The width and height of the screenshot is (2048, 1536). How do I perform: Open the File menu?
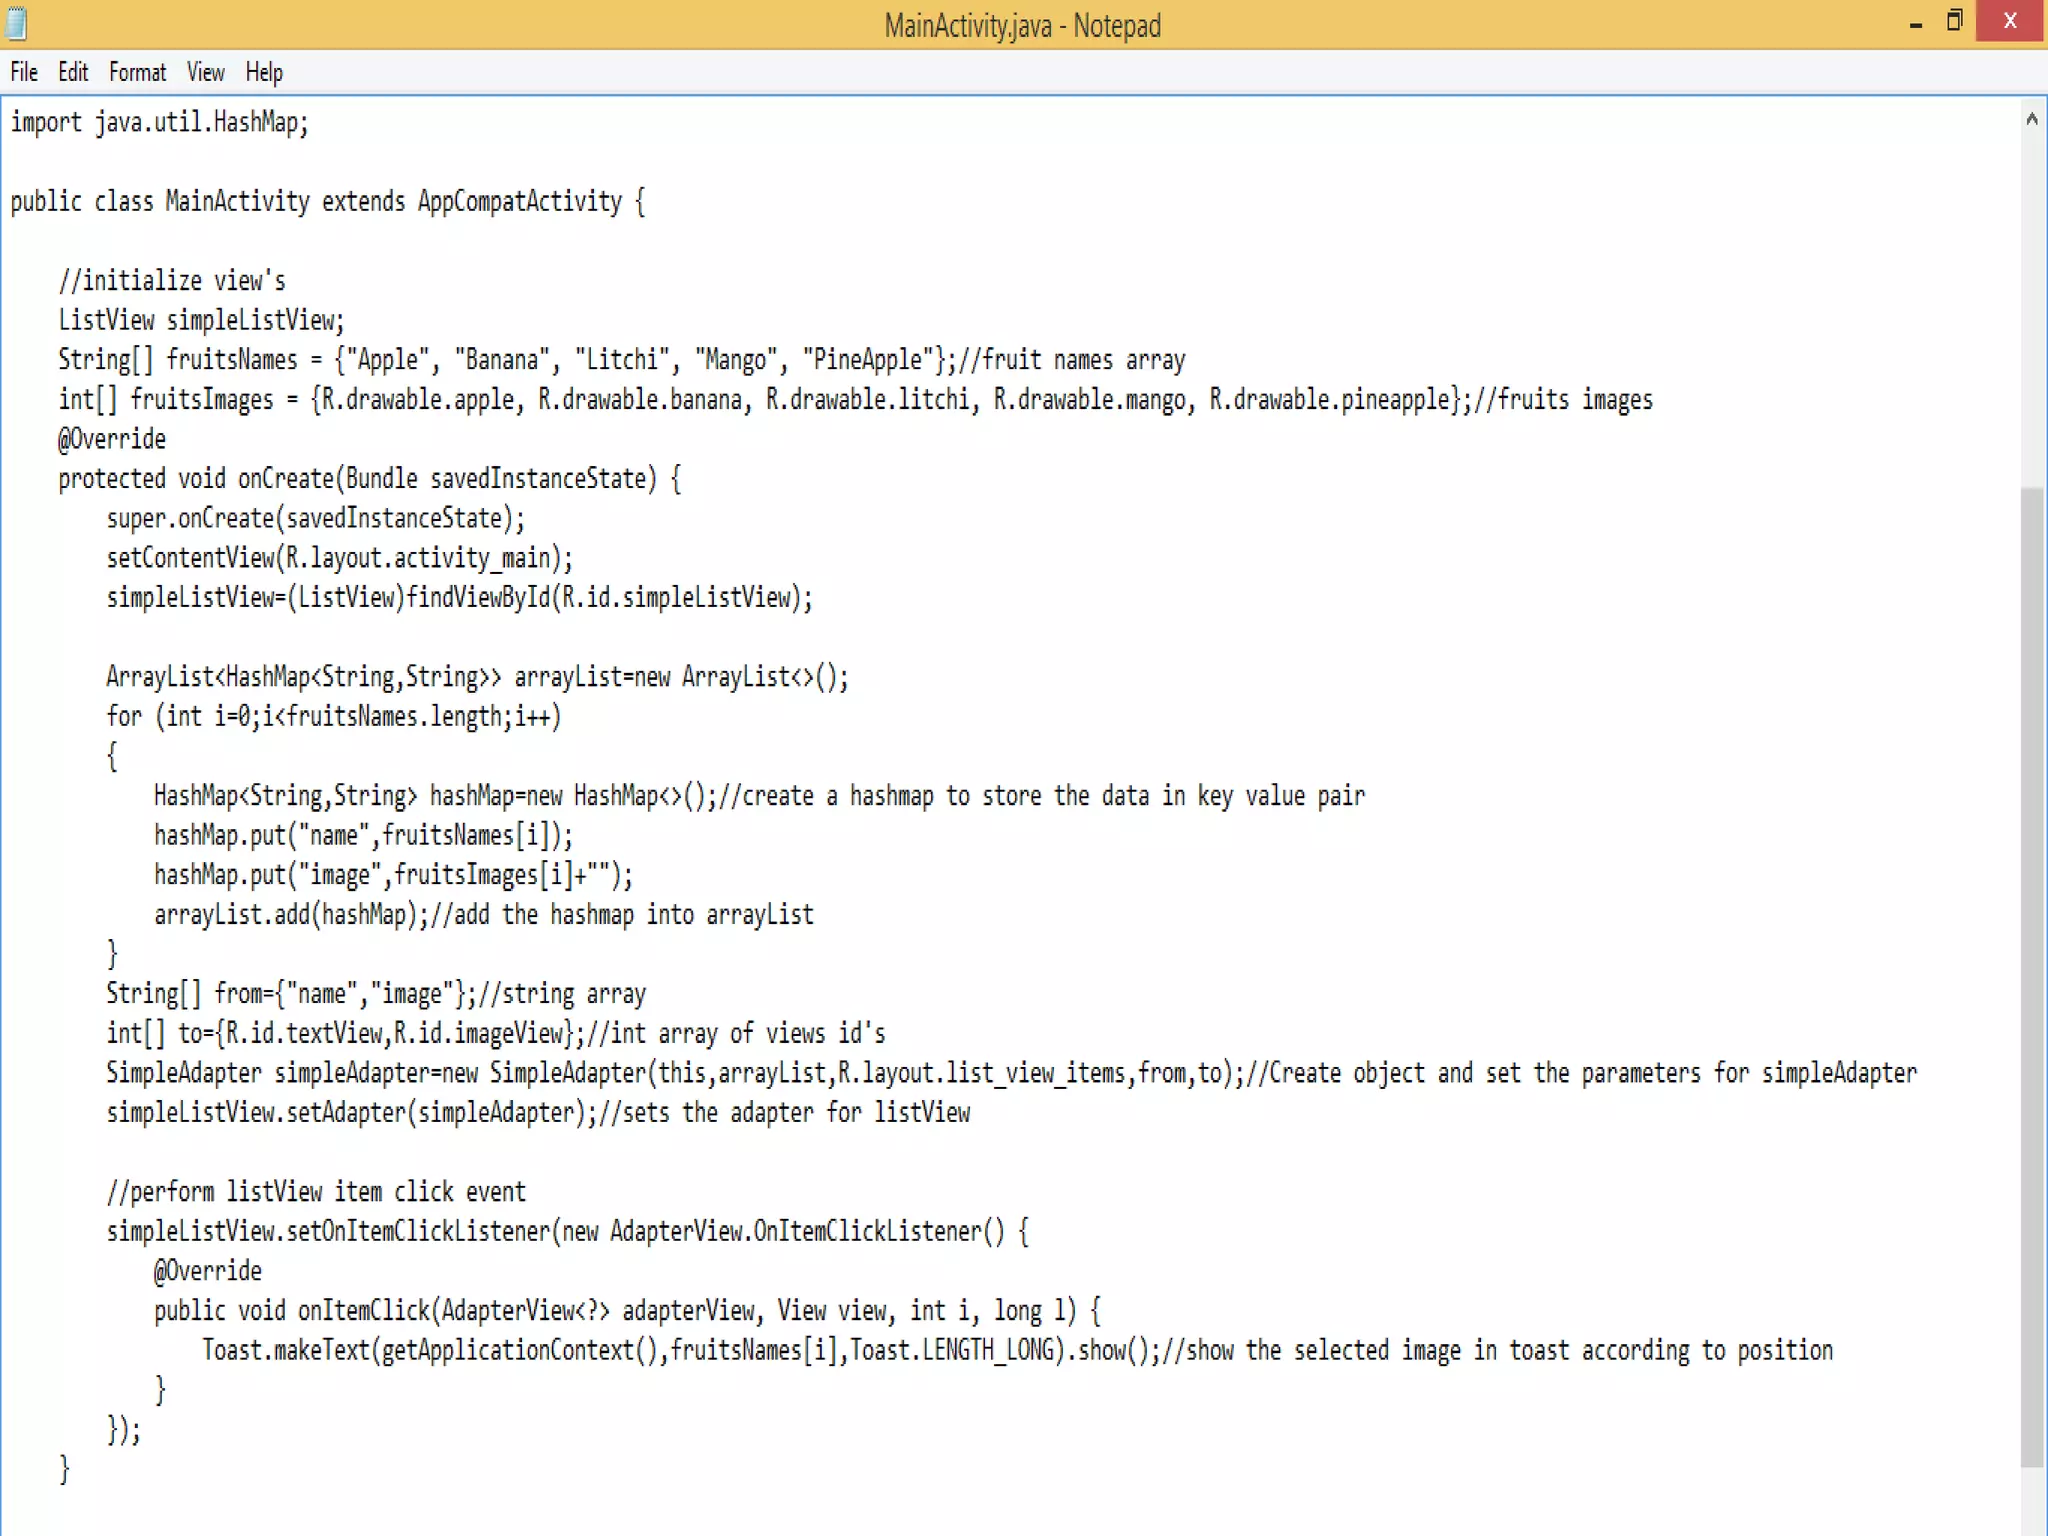[x=24, y=72]
